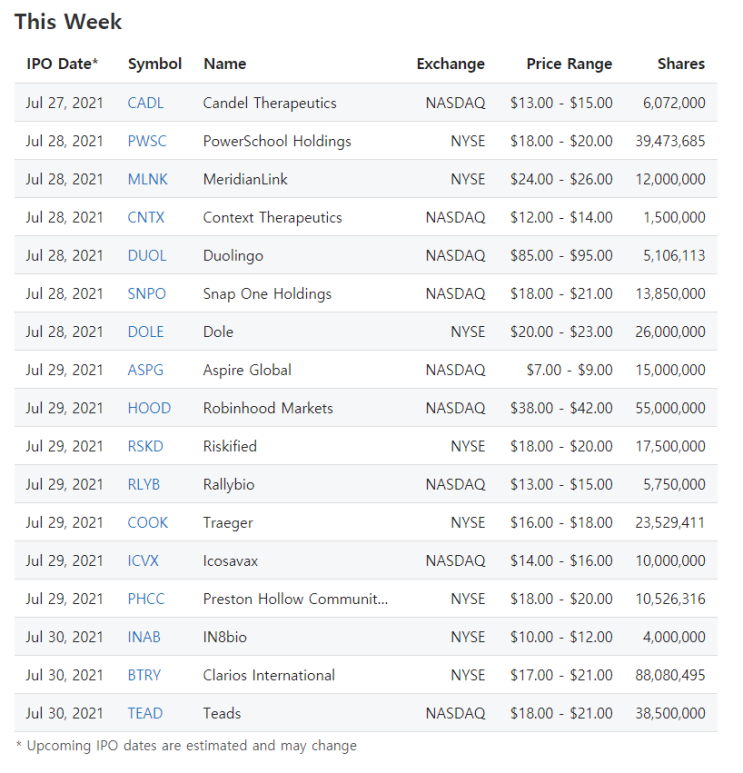This screenshot has width=743, height=773.
Task: Open the SNPO ticker link
Action: [x=146, y=294]
